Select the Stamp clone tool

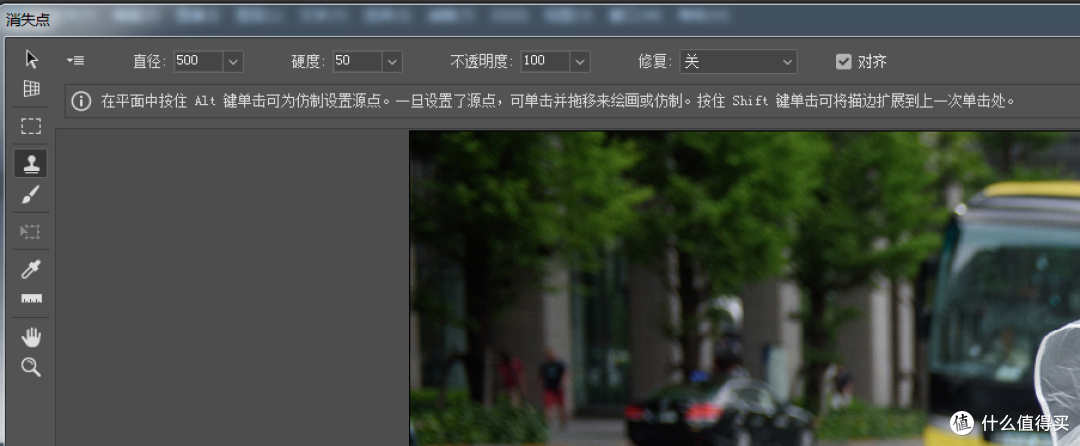click(x=31, y=163)
